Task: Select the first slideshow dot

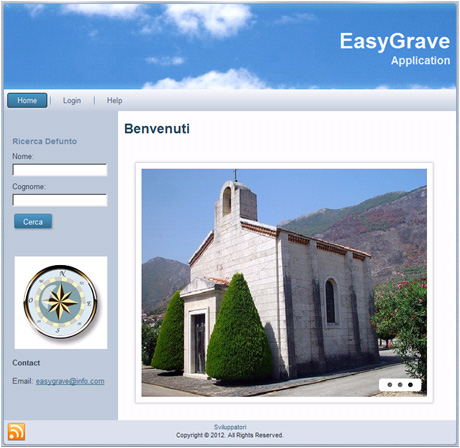Action: (390, 385)
